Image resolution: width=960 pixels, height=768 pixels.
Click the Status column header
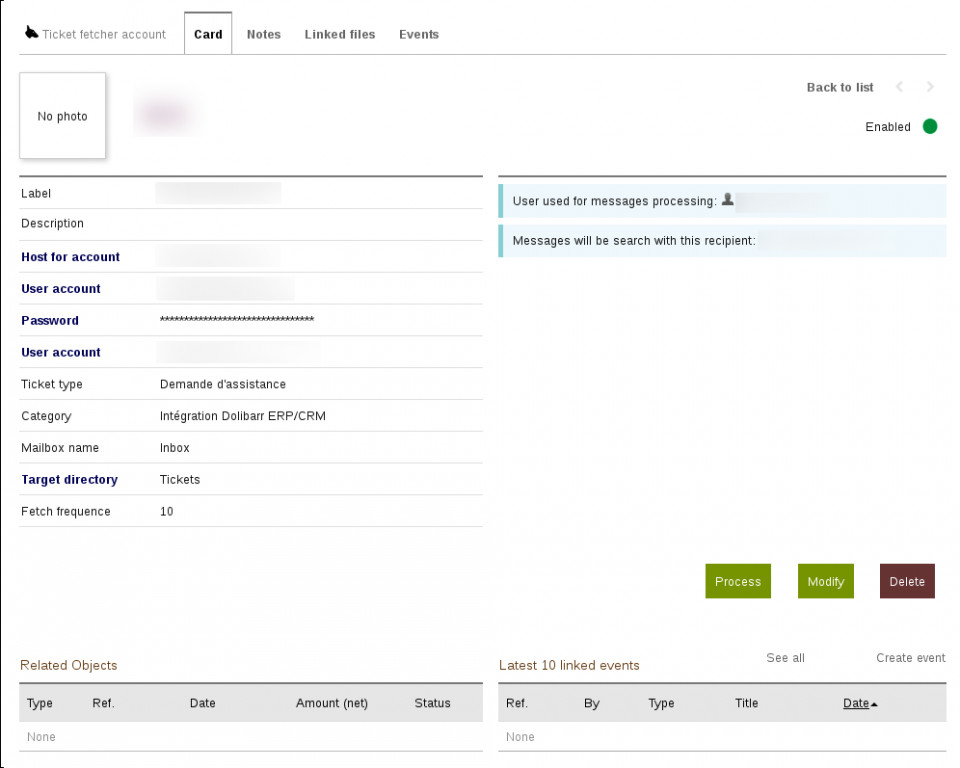432,703
